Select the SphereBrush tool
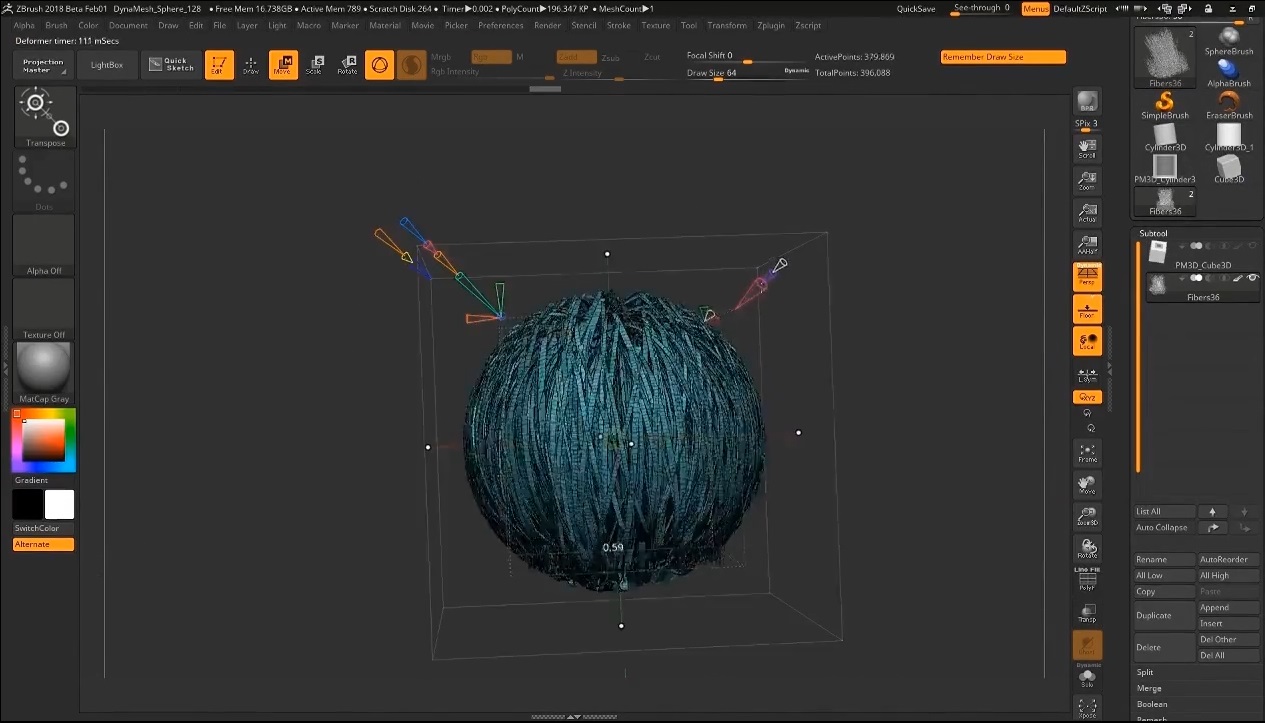Image resolution: width=1265 pixels, height=723 pixels. pos(1229,40)
